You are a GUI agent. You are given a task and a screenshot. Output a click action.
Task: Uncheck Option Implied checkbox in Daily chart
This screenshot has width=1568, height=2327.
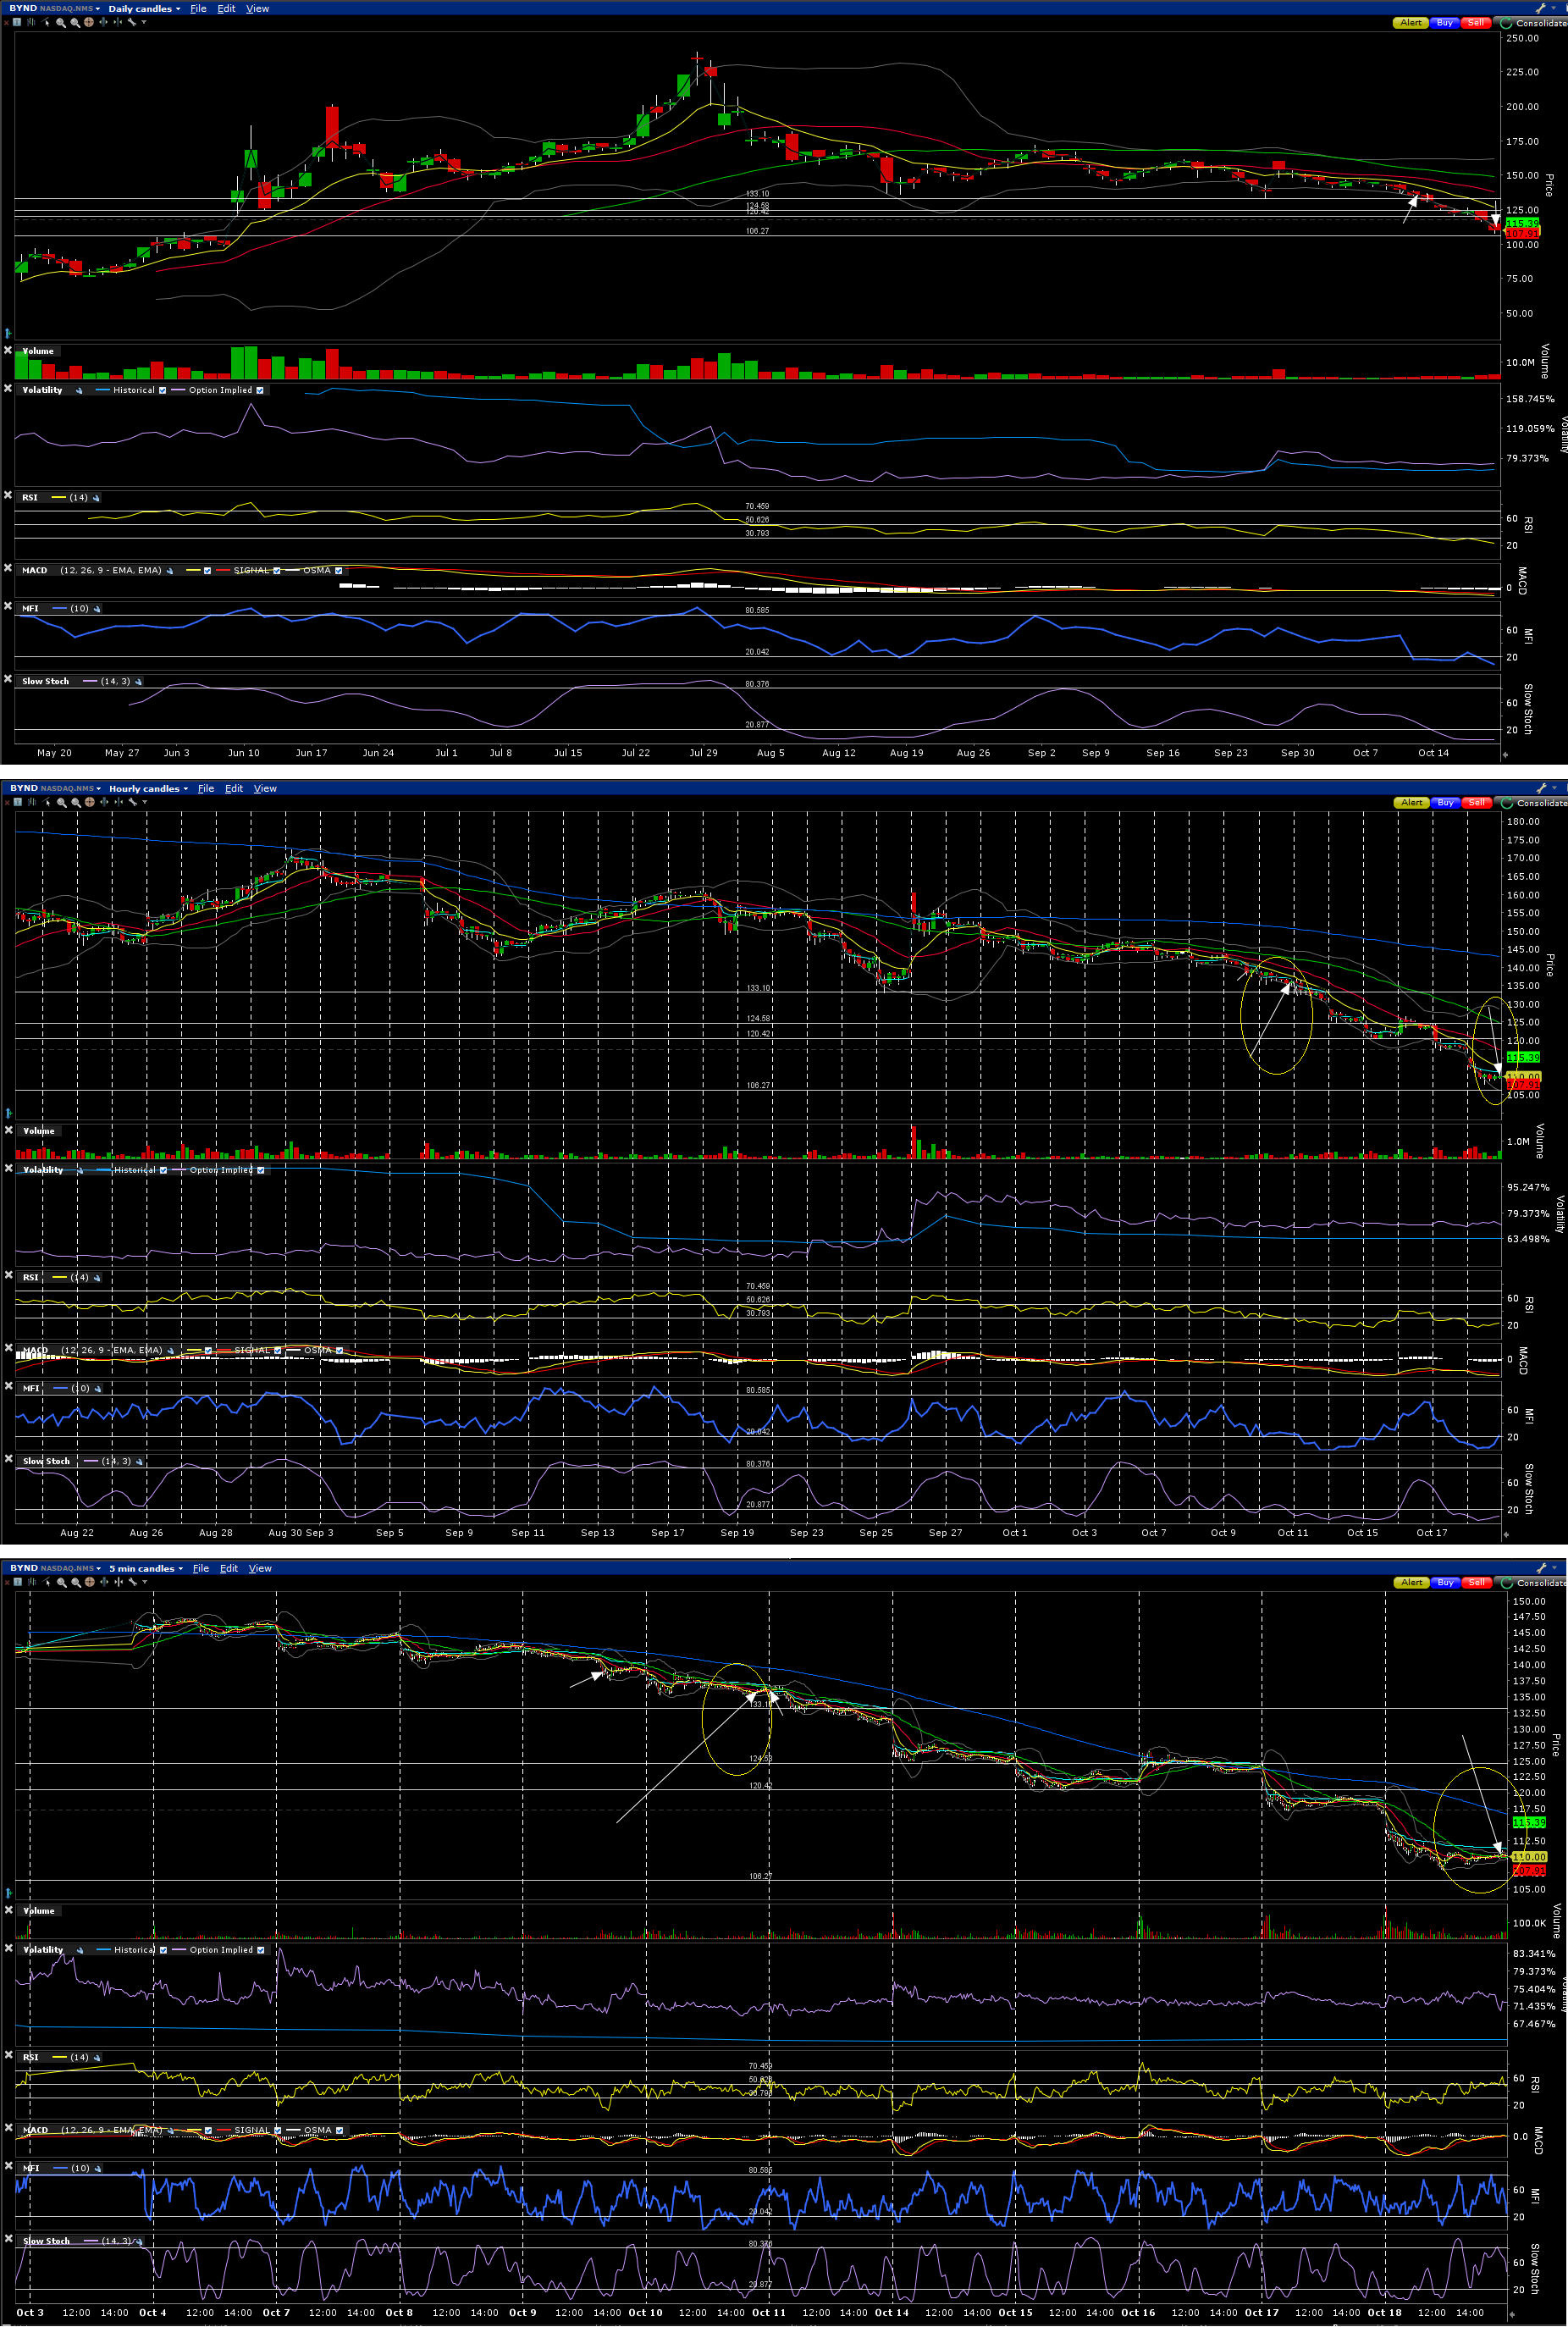click(260, 391)
